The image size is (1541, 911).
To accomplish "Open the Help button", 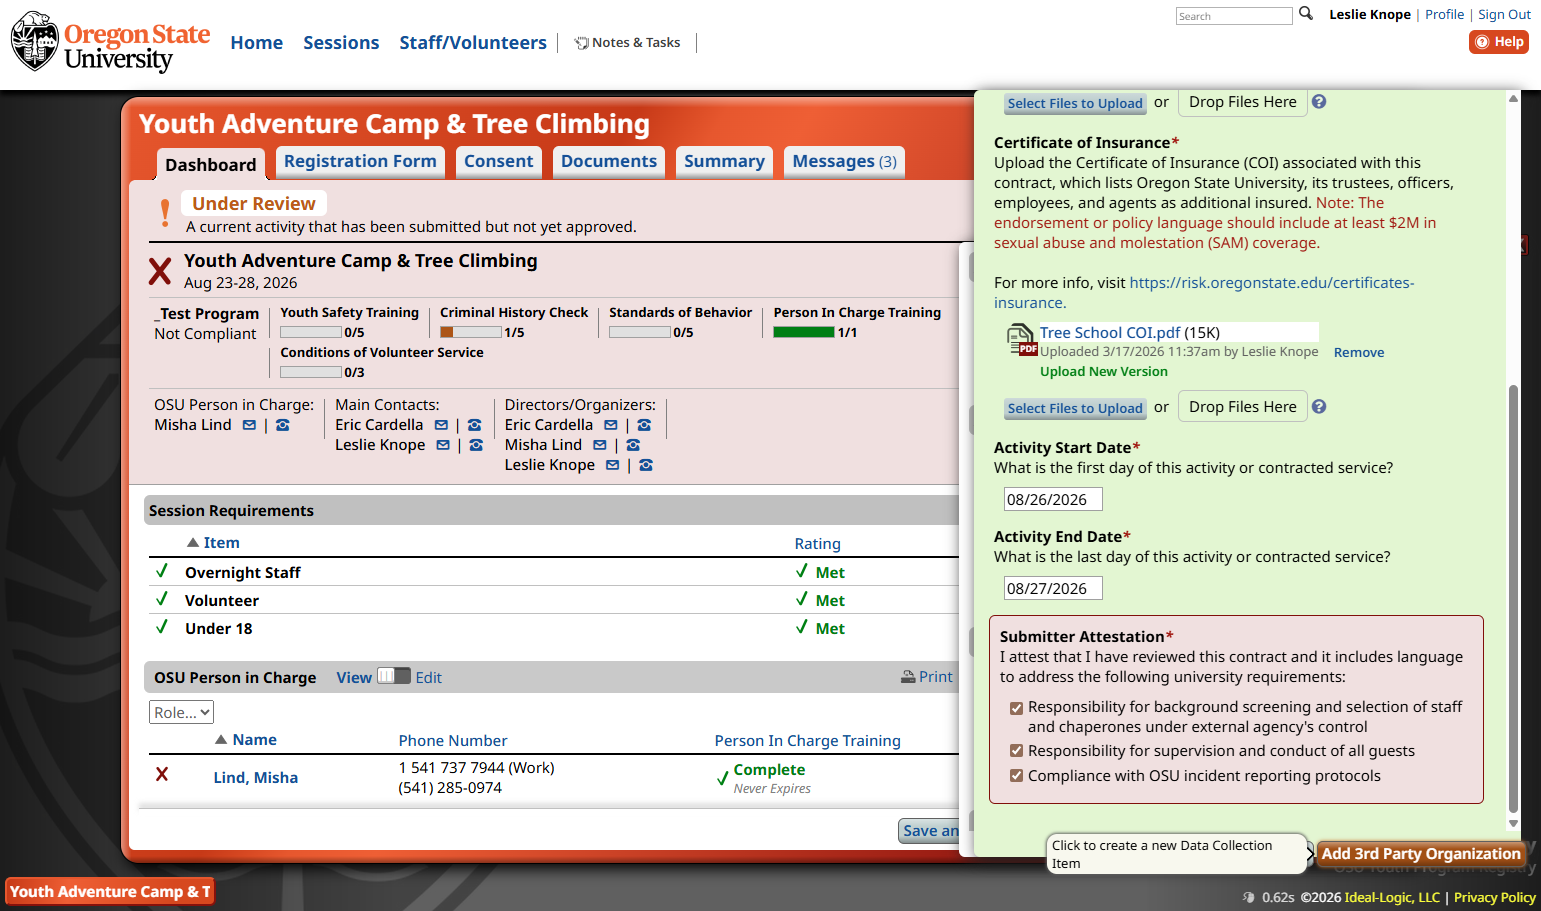I will click(x=1499, y=42).
